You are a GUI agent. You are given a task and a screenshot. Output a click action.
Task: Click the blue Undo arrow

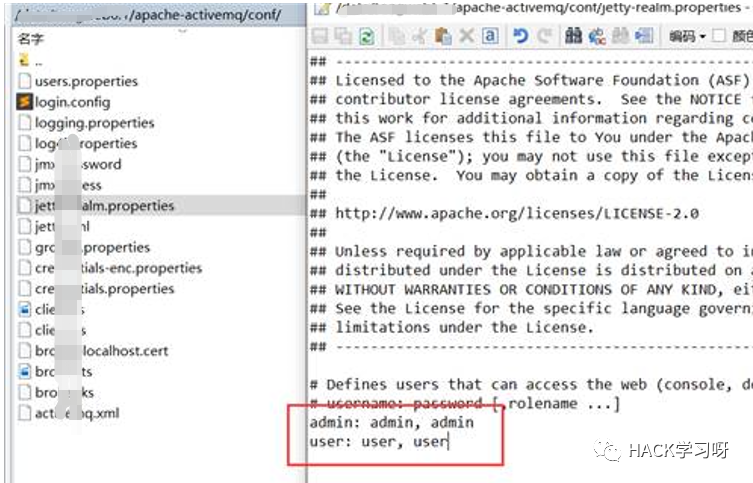pyautogui.click(x=521, y=36)
